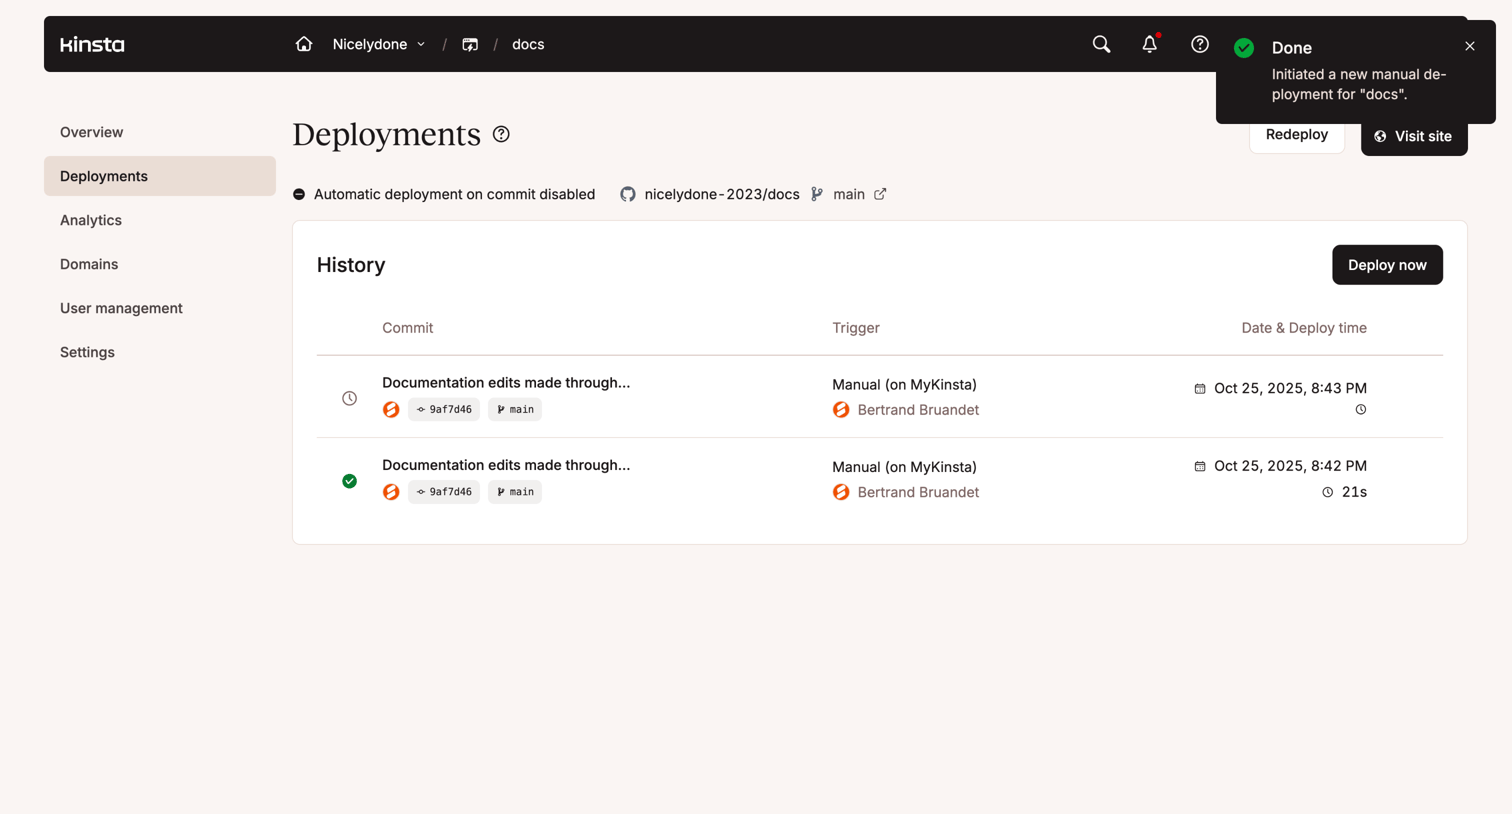Go to the home icon in header
1512x814 pixels.
click(304, 44)
